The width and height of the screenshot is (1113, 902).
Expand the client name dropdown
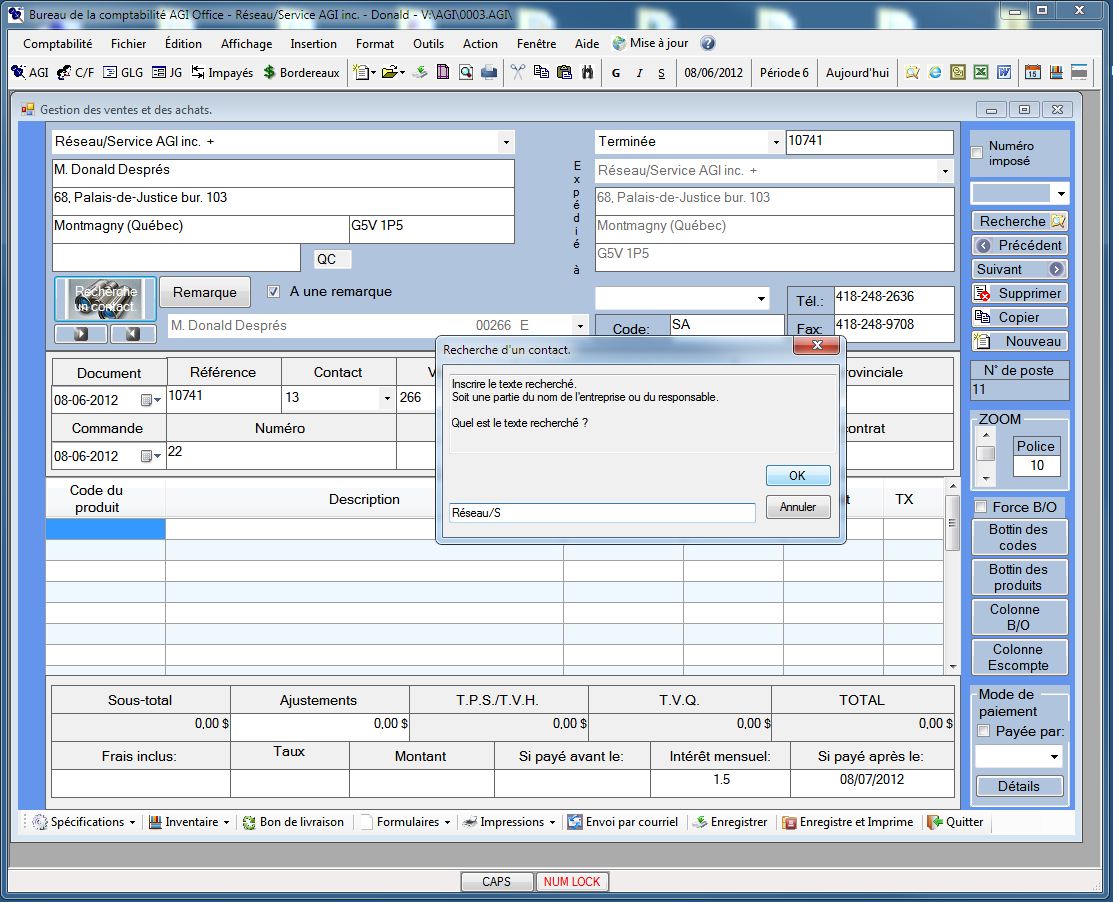(x=505, y=142)
